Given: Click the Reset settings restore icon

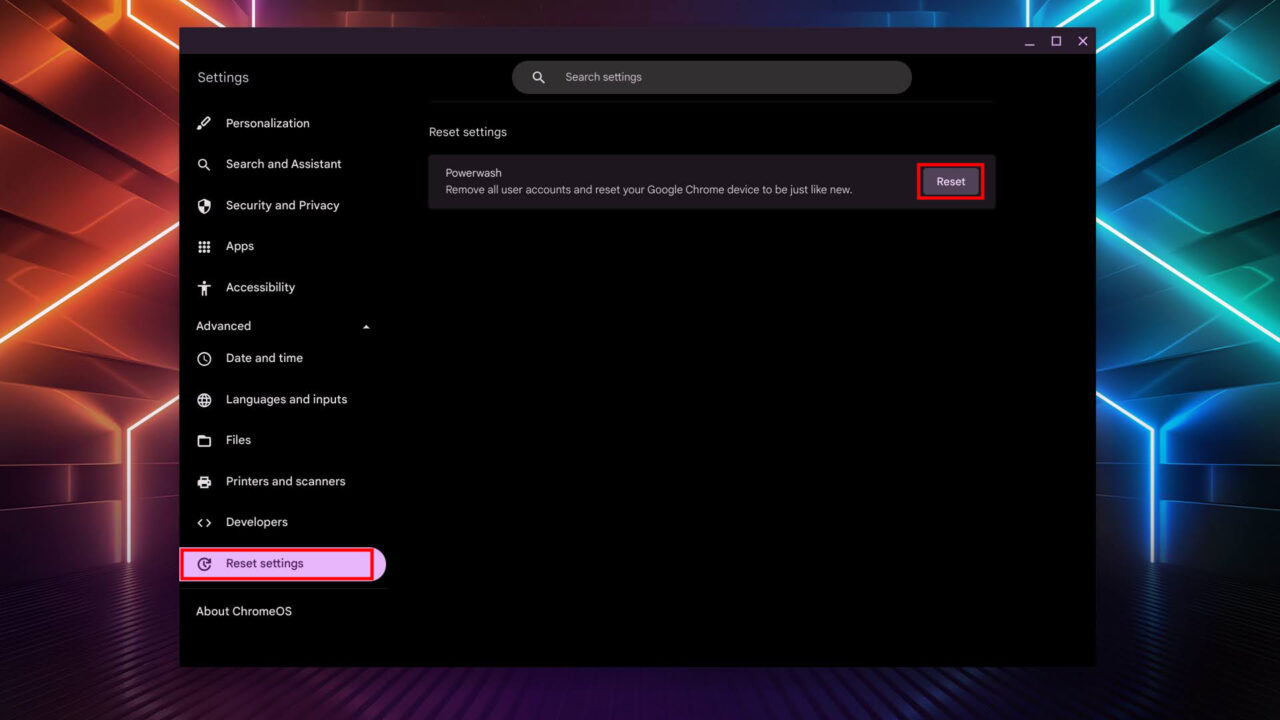Looking at the screenshot, I should point(203,563).
